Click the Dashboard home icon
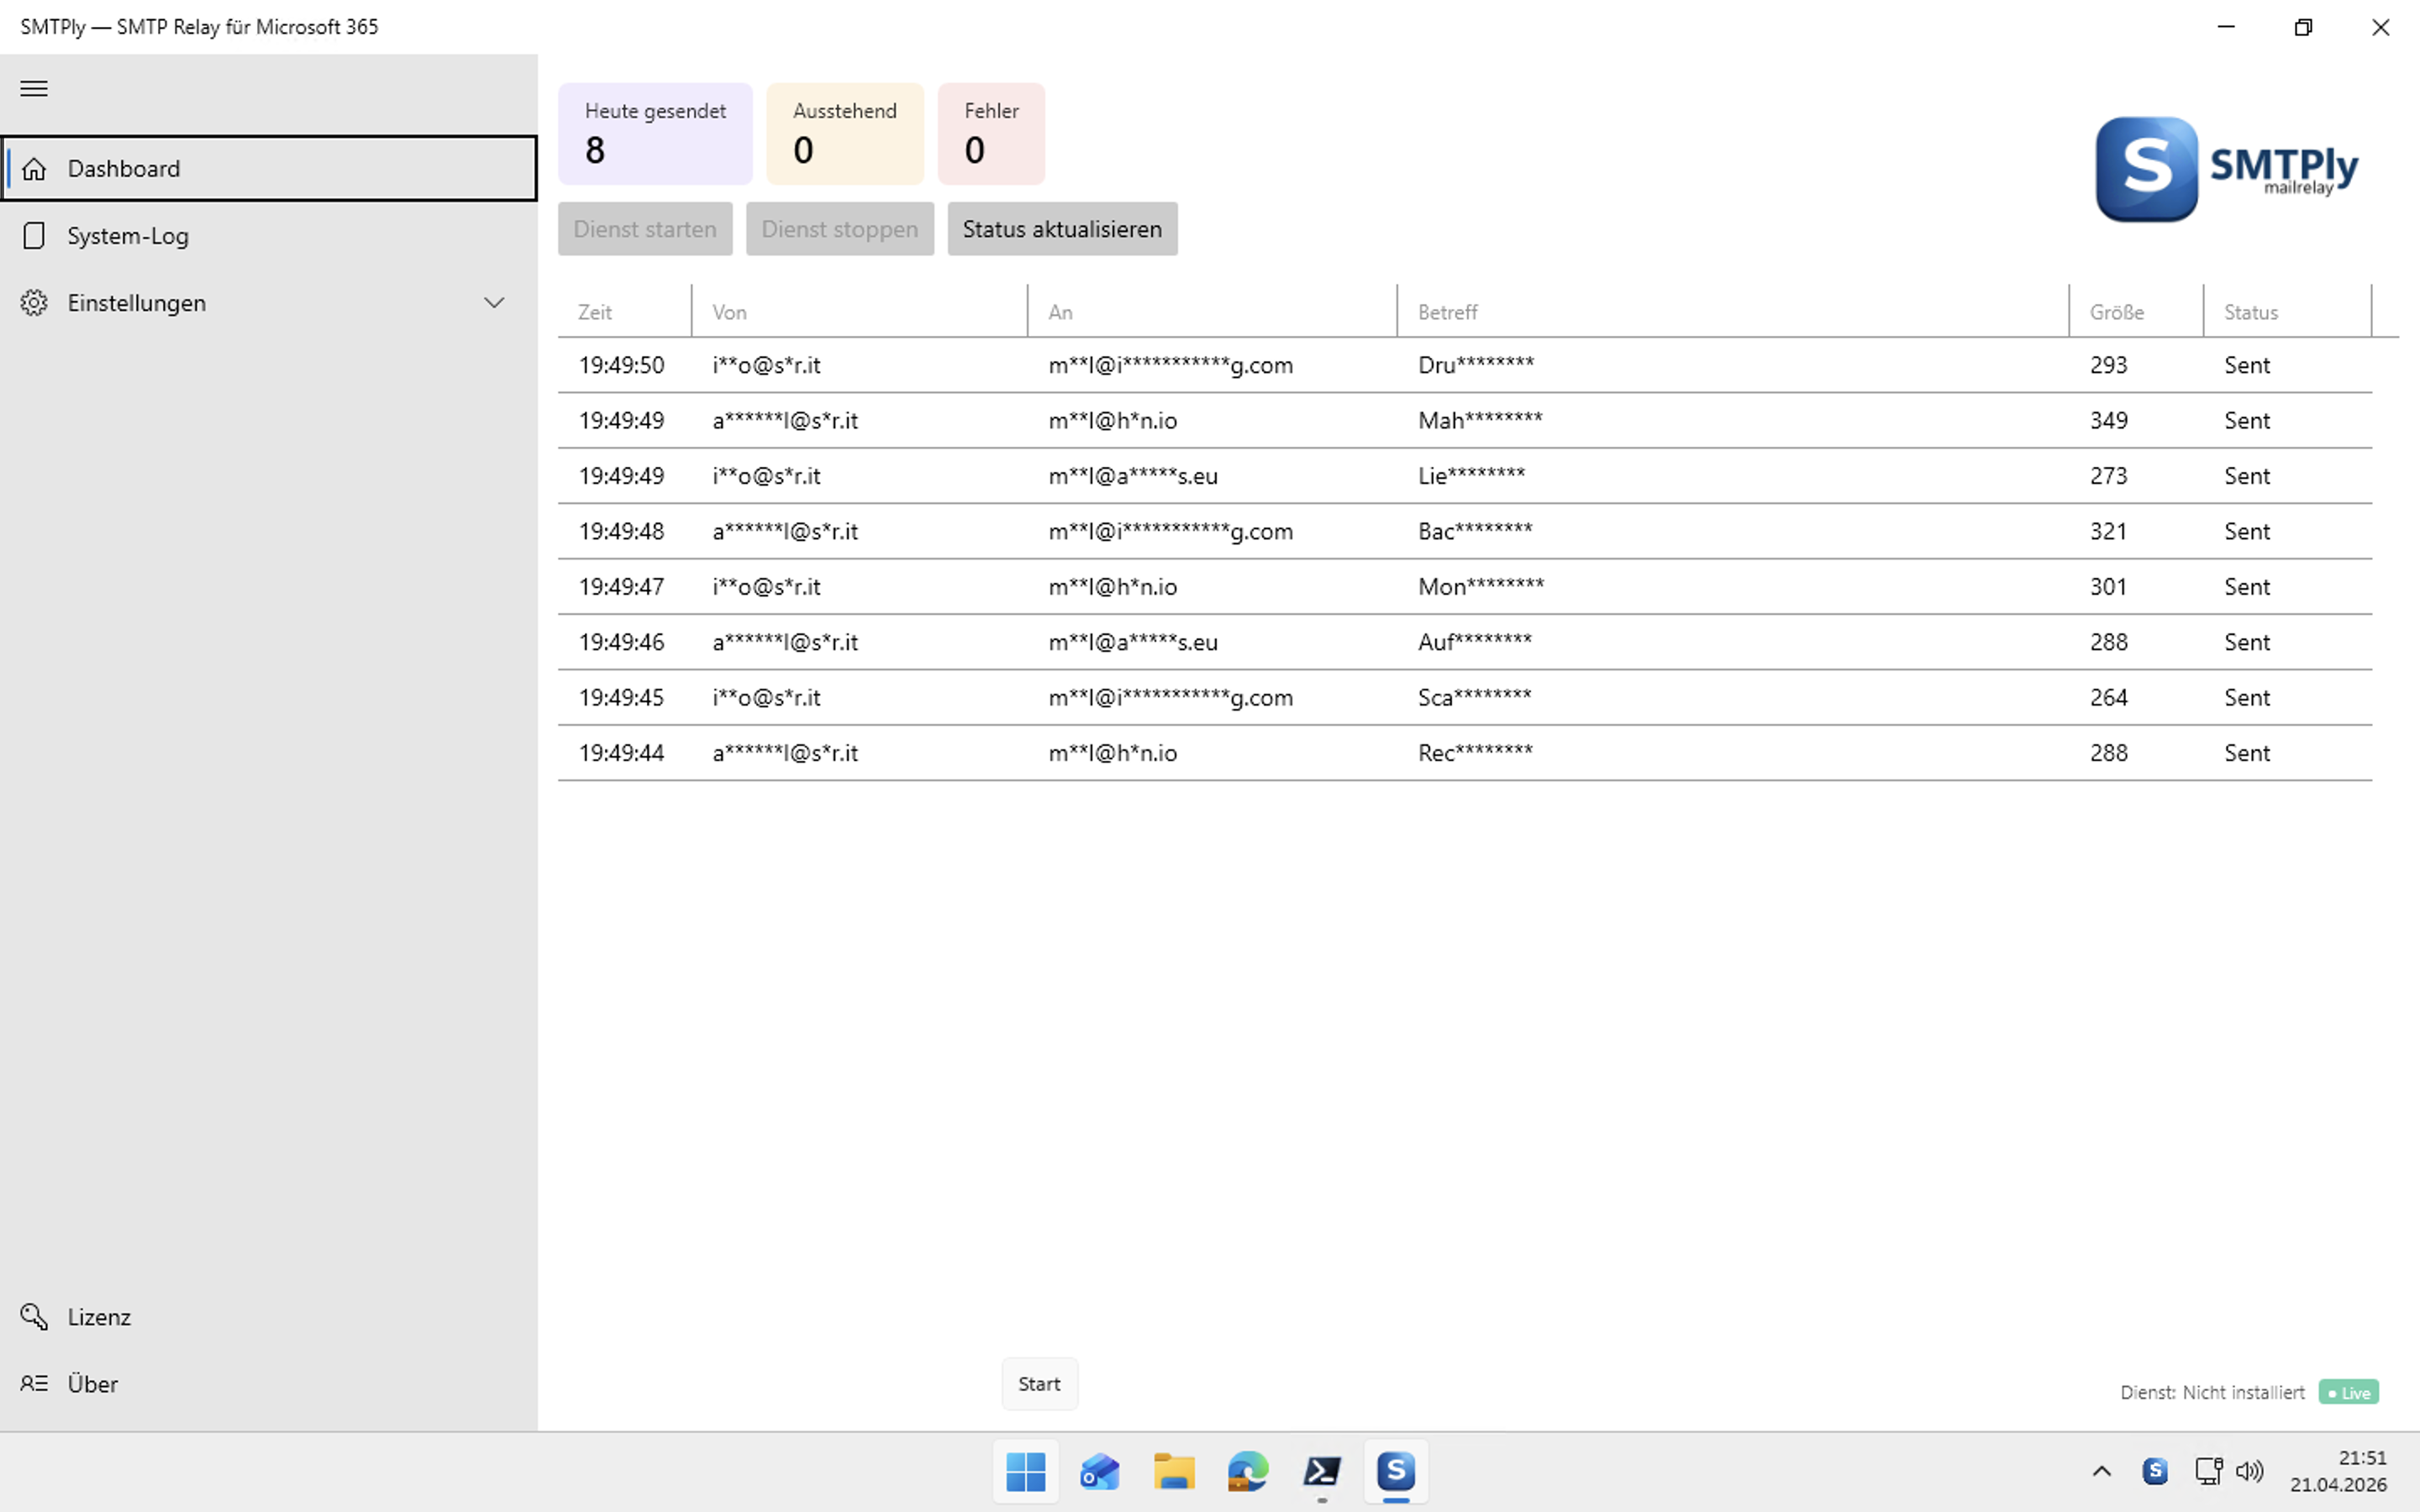 [34, 168]
